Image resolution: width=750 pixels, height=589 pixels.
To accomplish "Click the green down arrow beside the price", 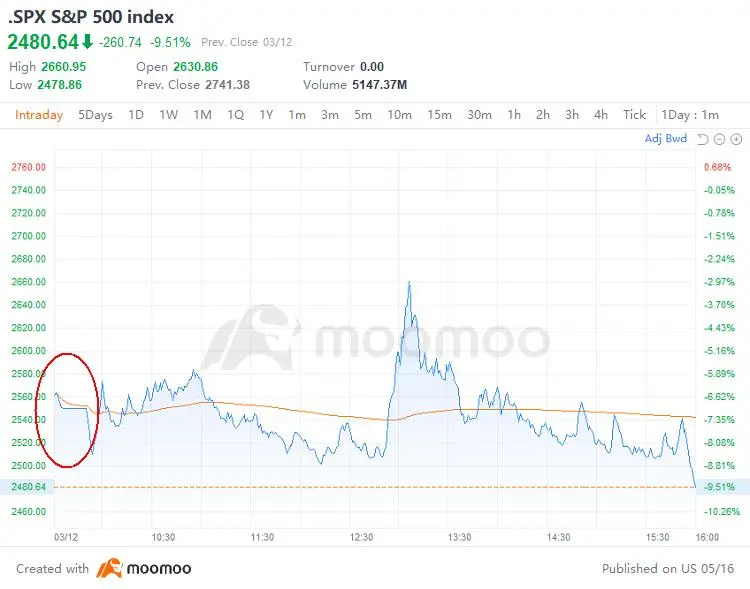I will coord(87,42).
